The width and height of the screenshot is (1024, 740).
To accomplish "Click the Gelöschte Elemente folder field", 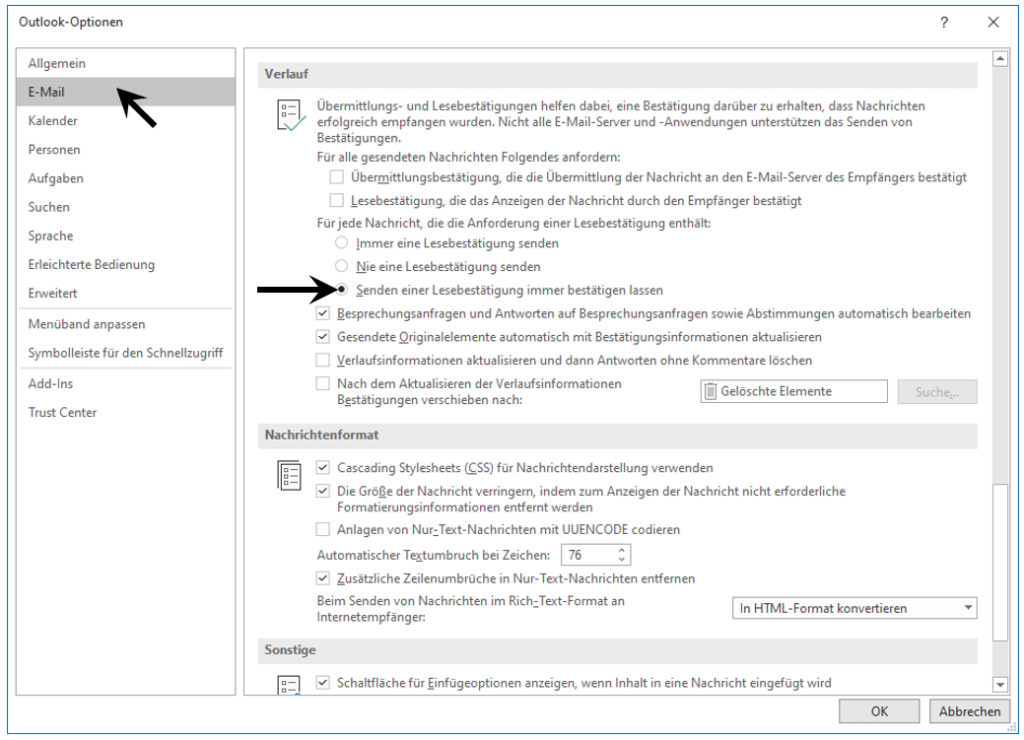I will pyautogui.click(x=794, y=391).
